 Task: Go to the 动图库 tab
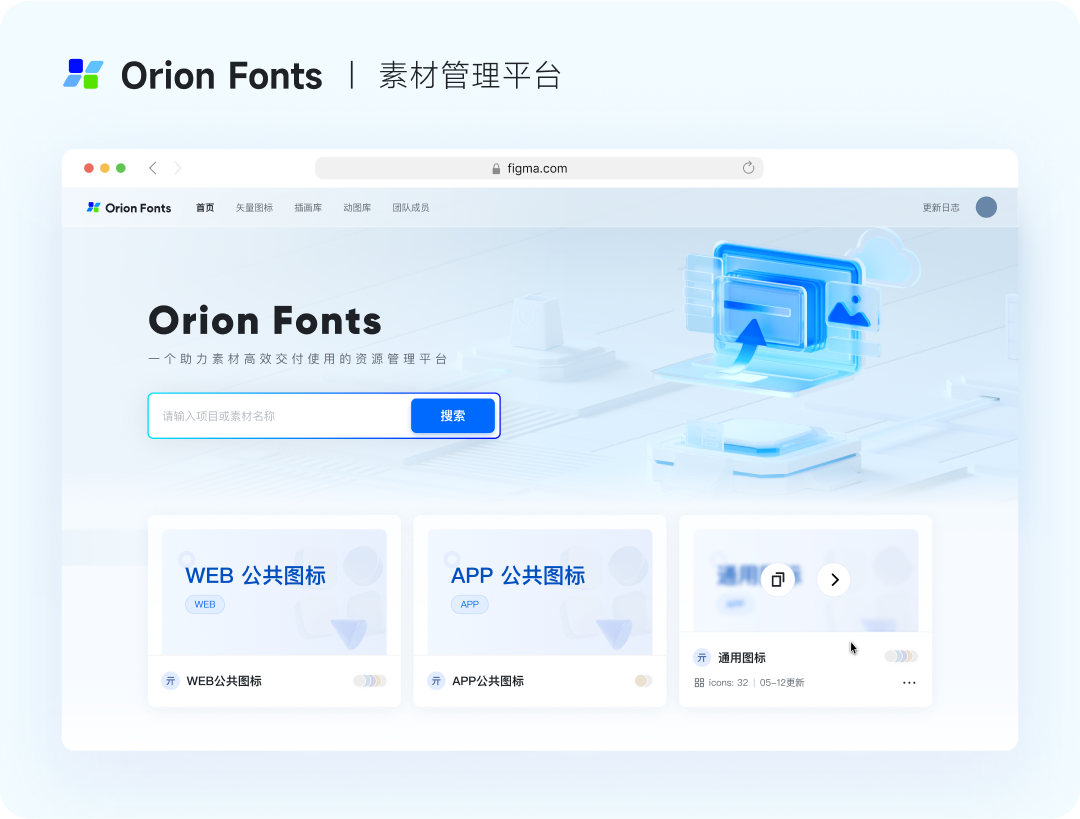coord(357,207)
